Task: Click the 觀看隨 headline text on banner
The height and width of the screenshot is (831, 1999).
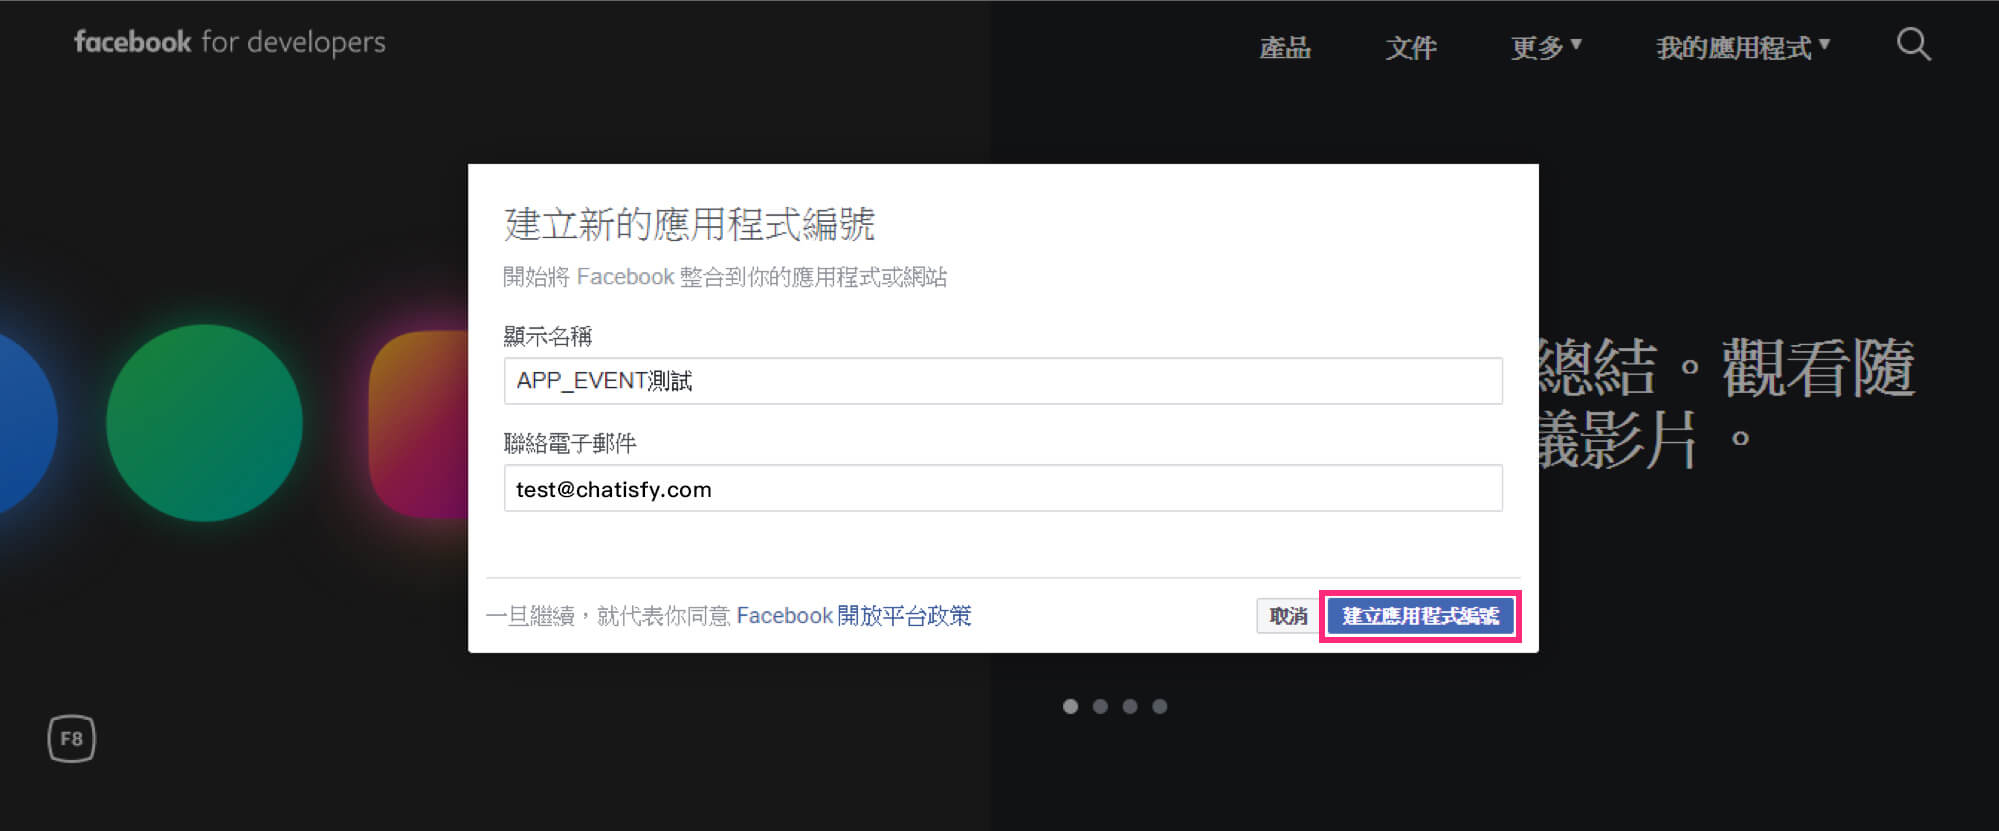Action: coord(1816,368)
